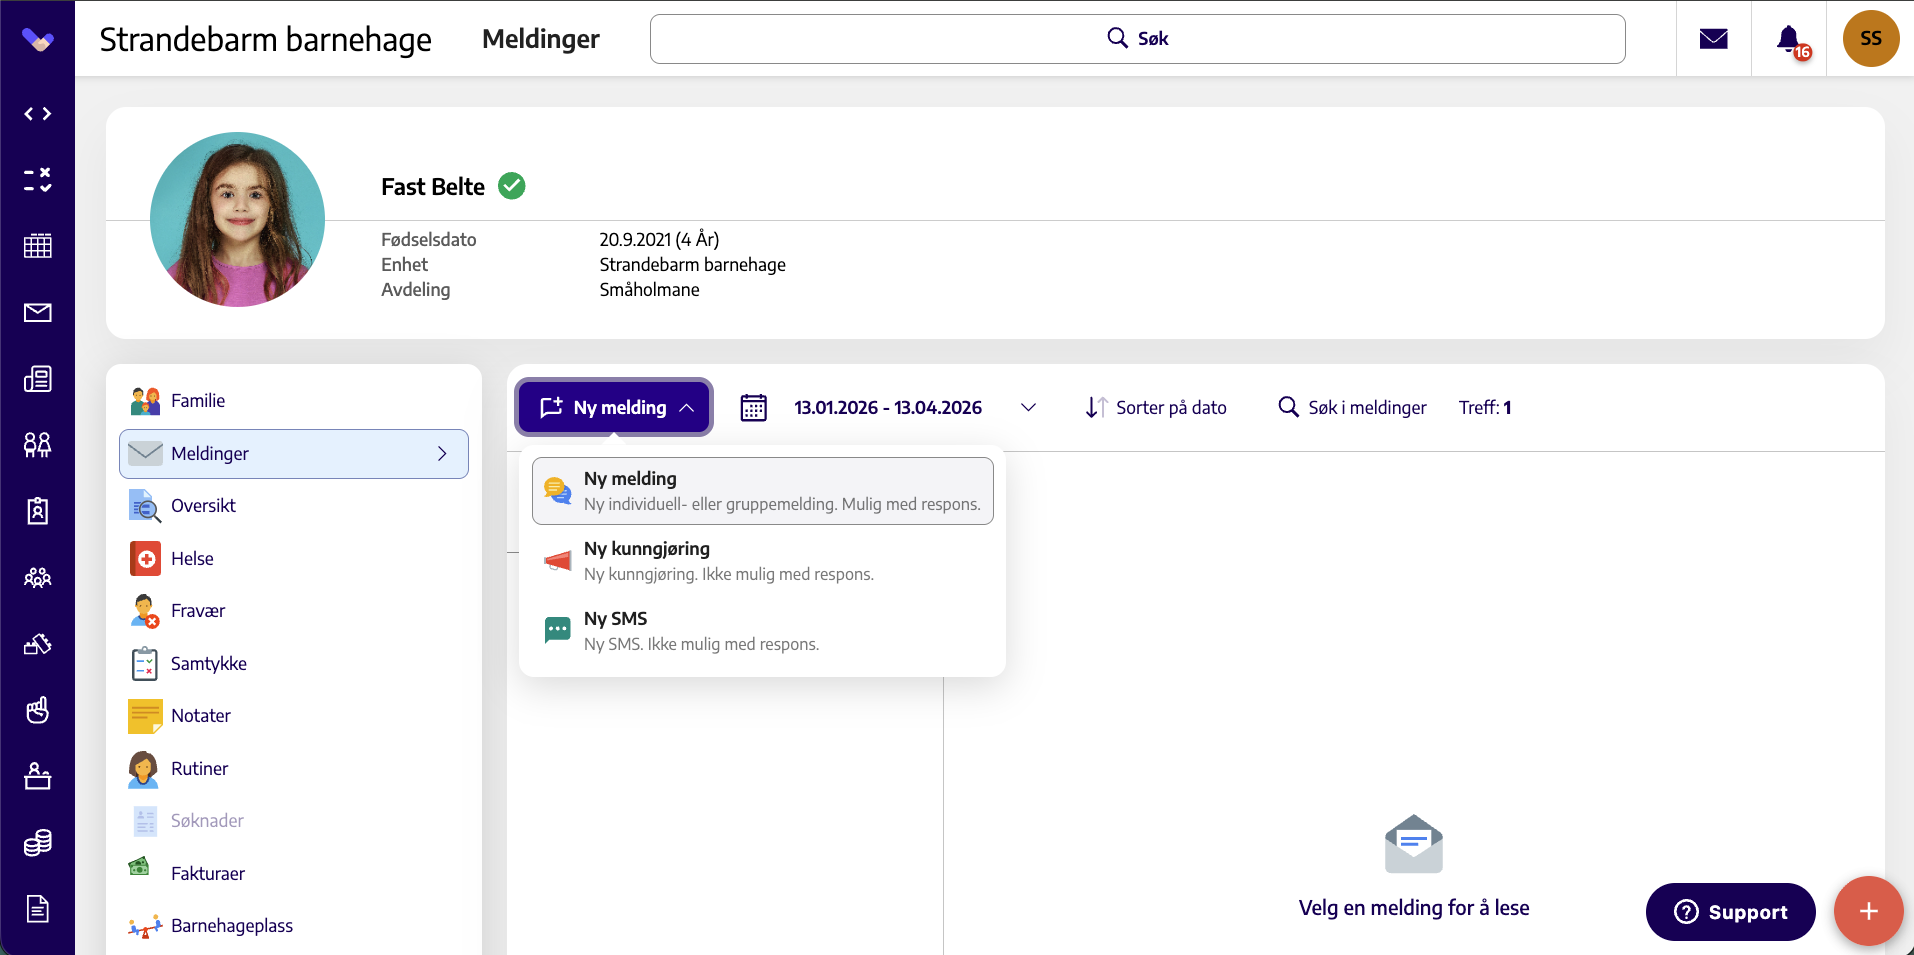Open the building blocks icon in left sidebar
Image resolution: width=1914 pixels, height=955 pixels.
[x=37, y=644]
